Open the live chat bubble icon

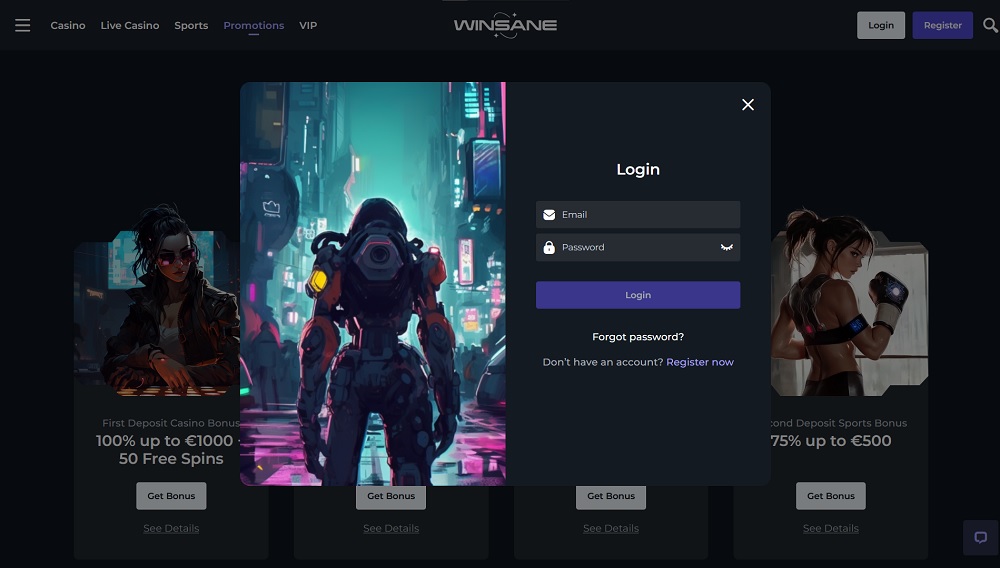pyautogui.click(x=981, y=537)
